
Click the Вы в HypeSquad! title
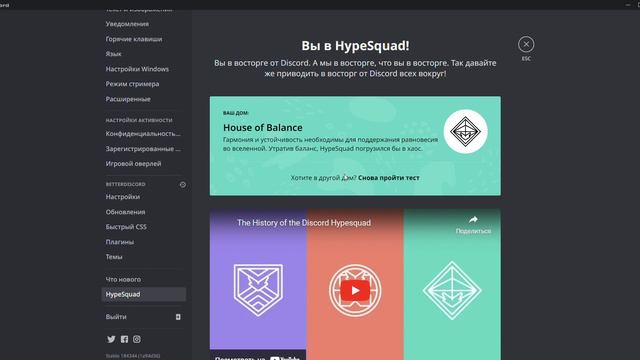coord(355,46)
